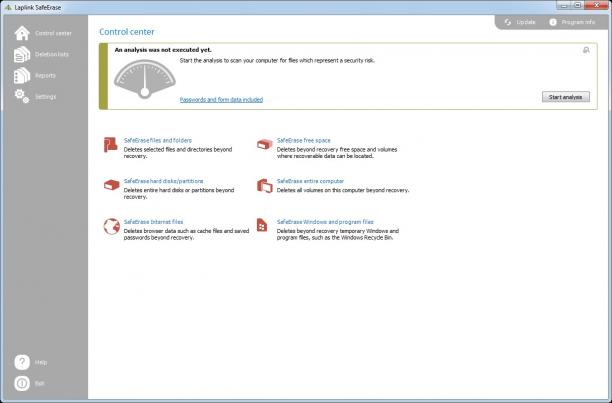Open SafeErase free space link
The width and height of the screenshot is (612, 403).
[304, 140]
